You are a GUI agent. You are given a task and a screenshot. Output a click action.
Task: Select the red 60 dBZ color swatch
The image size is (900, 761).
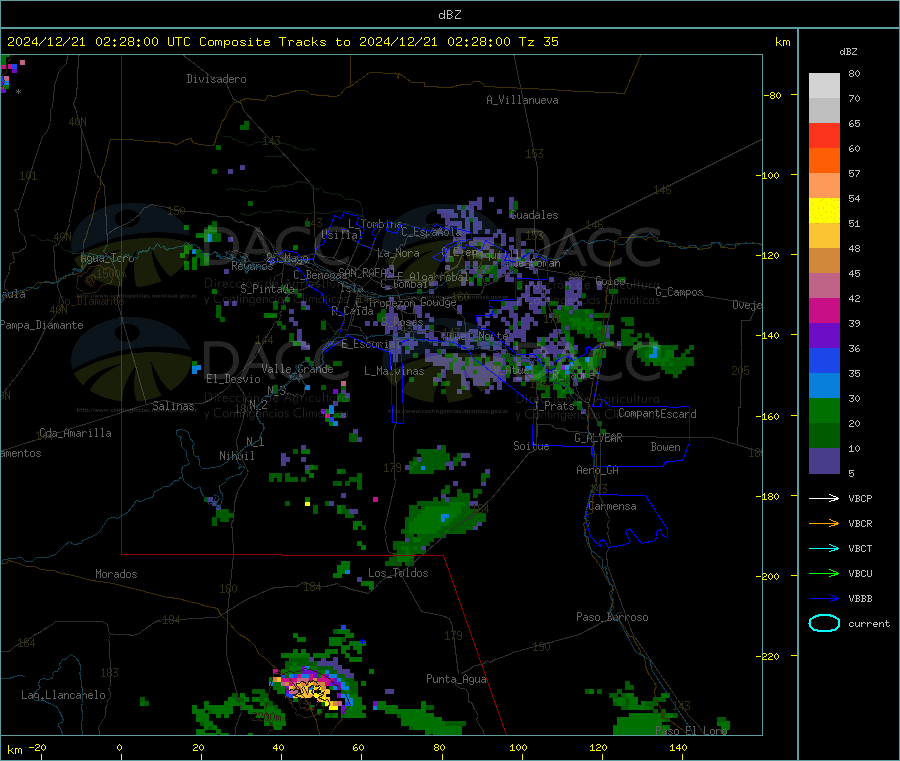click(x=824, y=136)
